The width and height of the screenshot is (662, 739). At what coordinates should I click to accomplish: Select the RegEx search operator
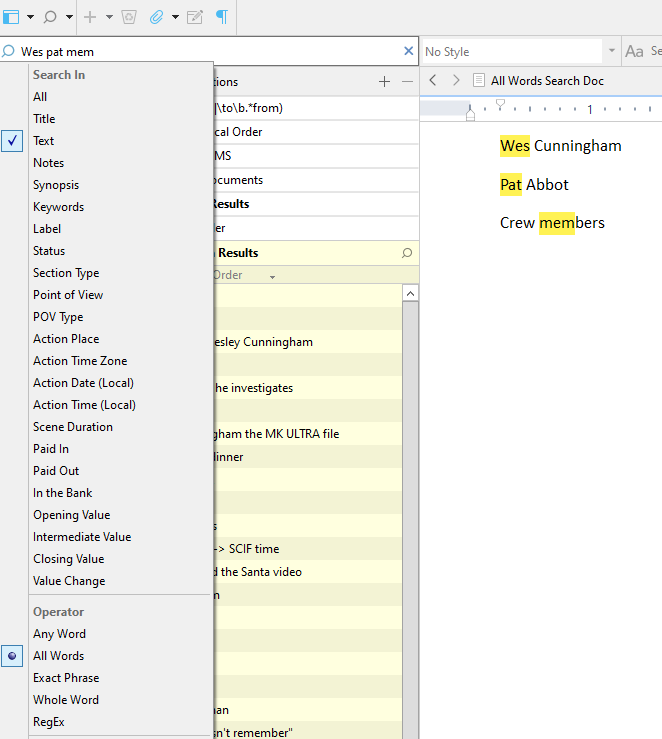[49, 722]
